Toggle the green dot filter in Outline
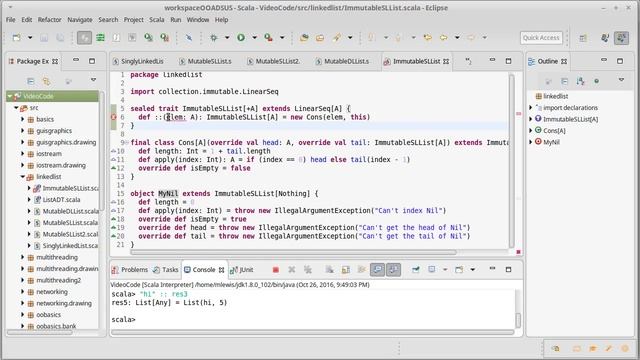 (x=596, y=81)
